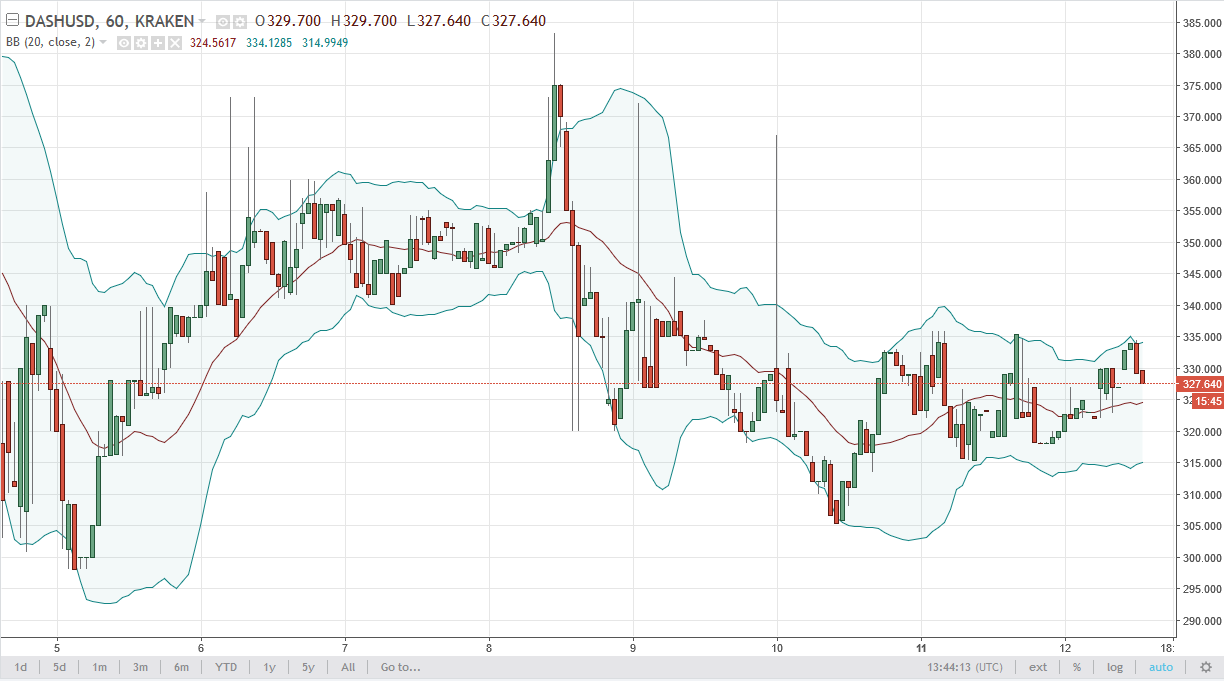Collapse the chart legend with minus box icon

[x=12, y=21]
